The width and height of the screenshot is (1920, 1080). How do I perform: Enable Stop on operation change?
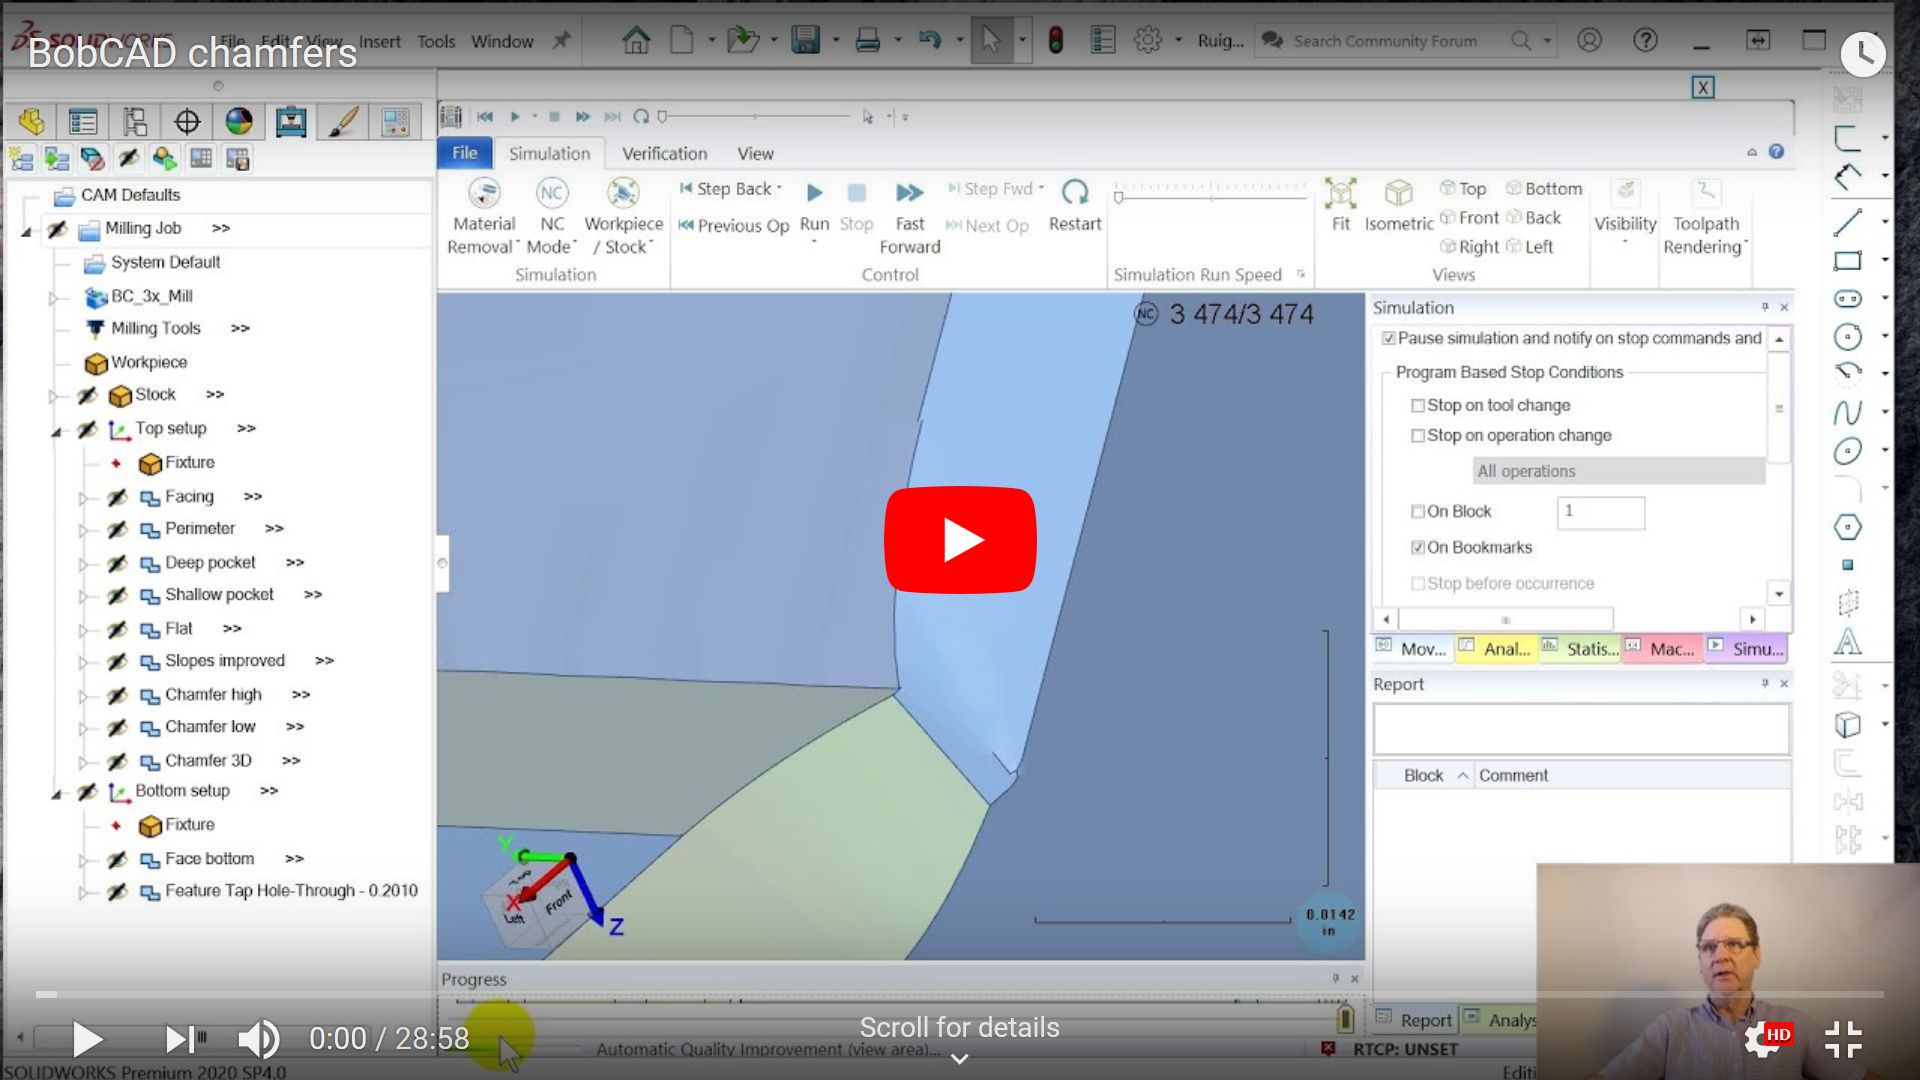1417,435
